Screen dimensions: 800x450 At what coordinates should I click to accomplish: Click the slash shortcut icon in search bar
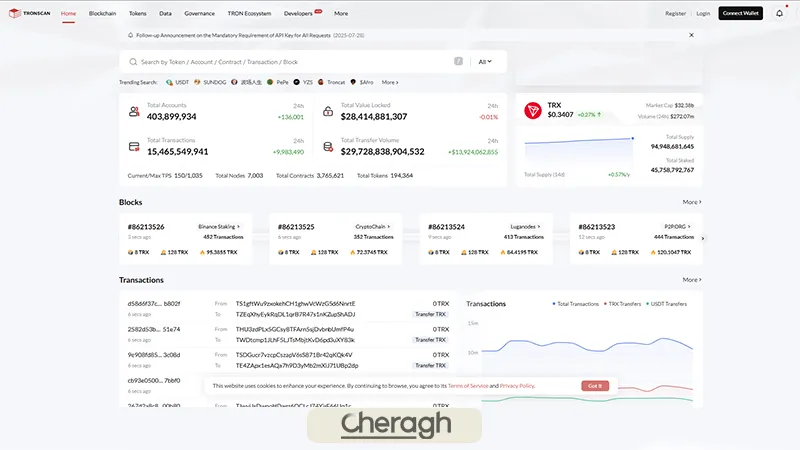click(458, 61)
